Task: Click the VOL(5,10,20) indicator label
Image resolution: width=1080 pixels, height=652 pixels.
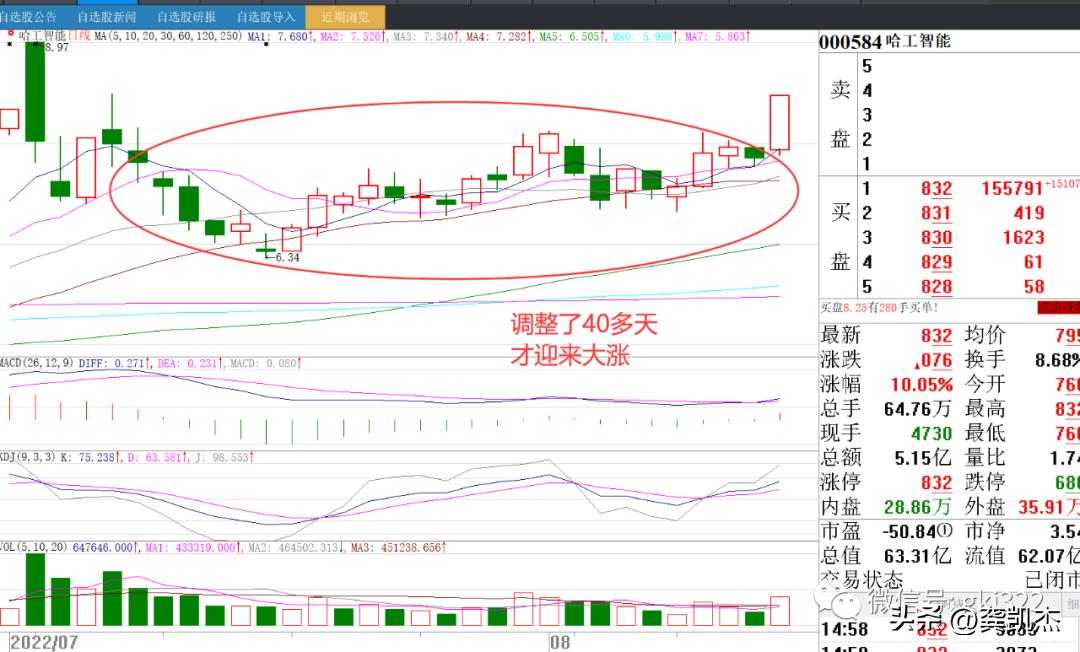Action: [x=33, y=547]
